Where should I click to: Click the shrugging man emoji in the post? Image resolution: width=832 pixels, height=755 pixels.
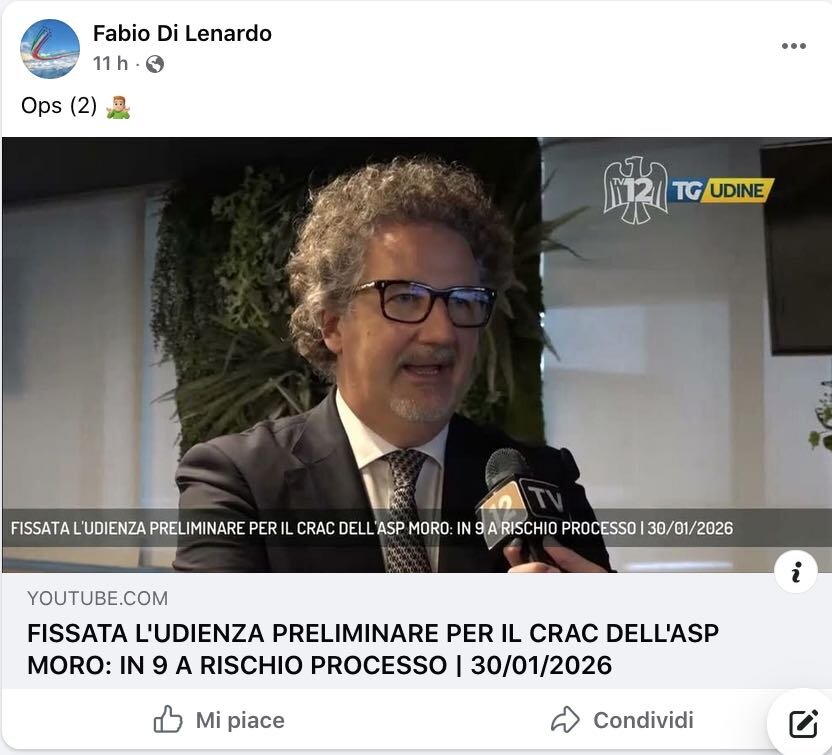[118, 107]
